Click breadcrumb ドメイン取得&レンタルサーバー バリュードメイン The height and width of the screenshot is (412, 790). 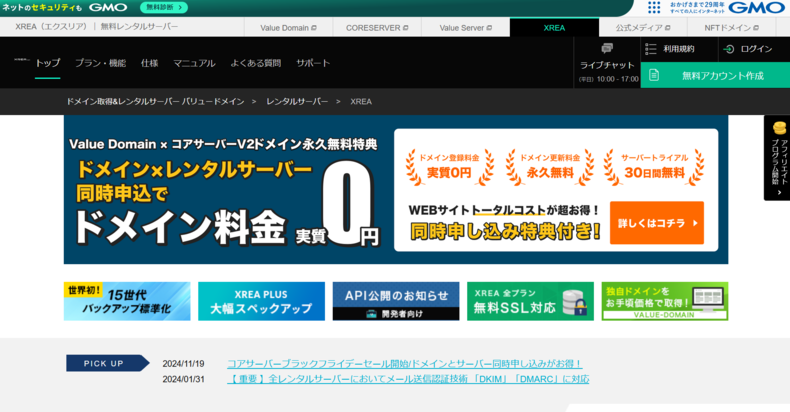pos(155,101)
